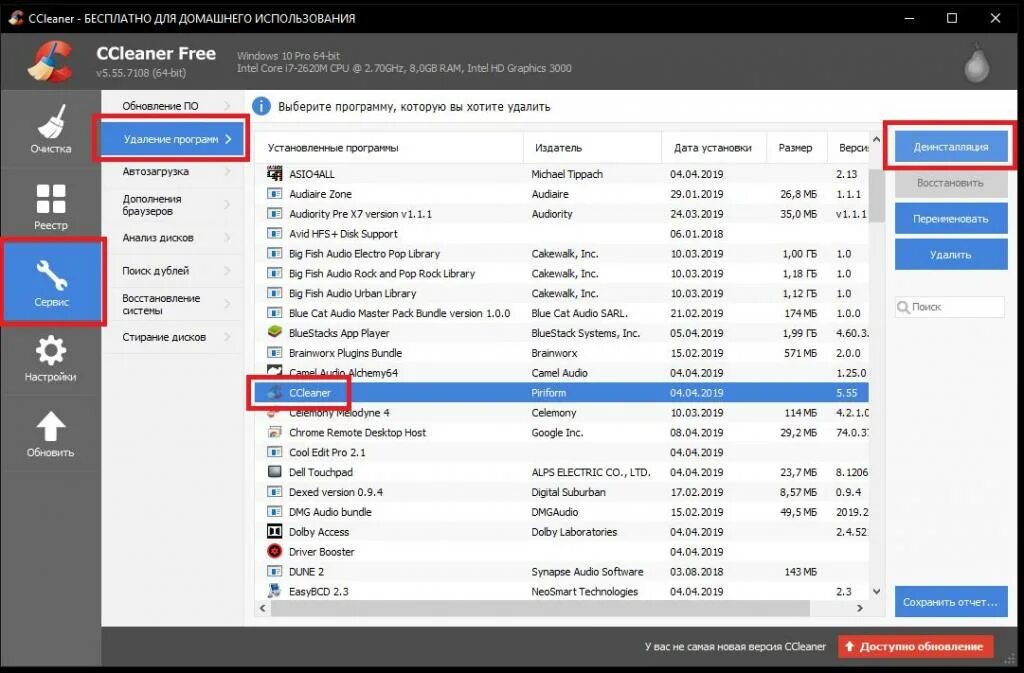The width and height of the screenshot is (1024, 673).
Task: Click the pear icon in header
Action: pyautogui.click(x=977, y=63)
